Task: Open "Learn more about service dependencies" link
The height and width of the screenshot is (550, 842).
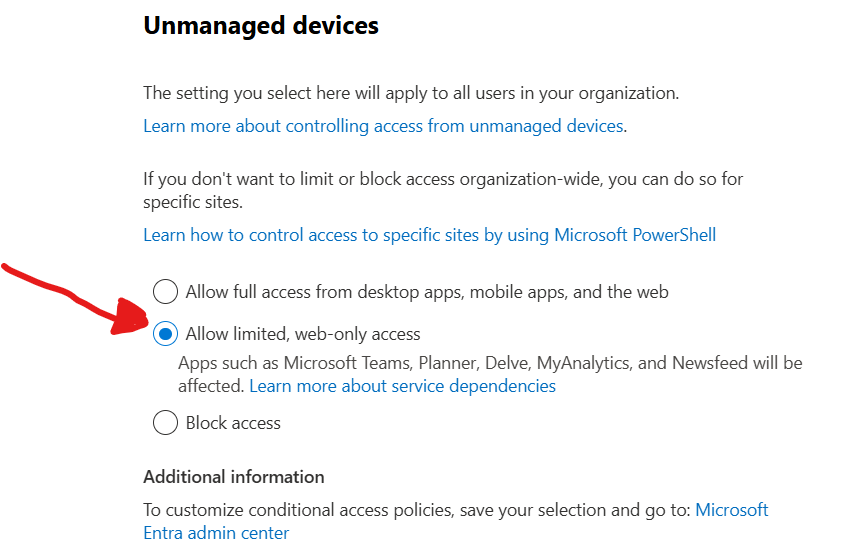Action: pyautogui.click(x=402, y=386)
